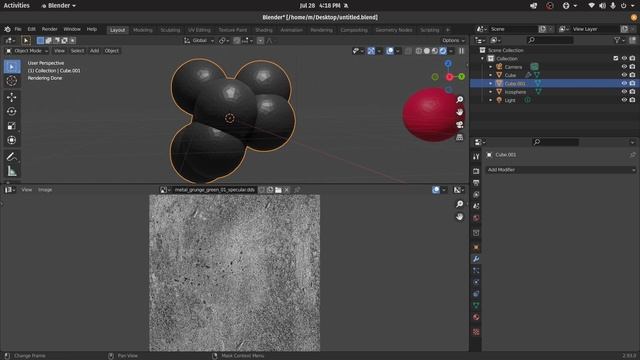Open the Object Mode dropdown
Viewport: 640px width, 360px height.
pyautogui.click(x=27, y=51)
